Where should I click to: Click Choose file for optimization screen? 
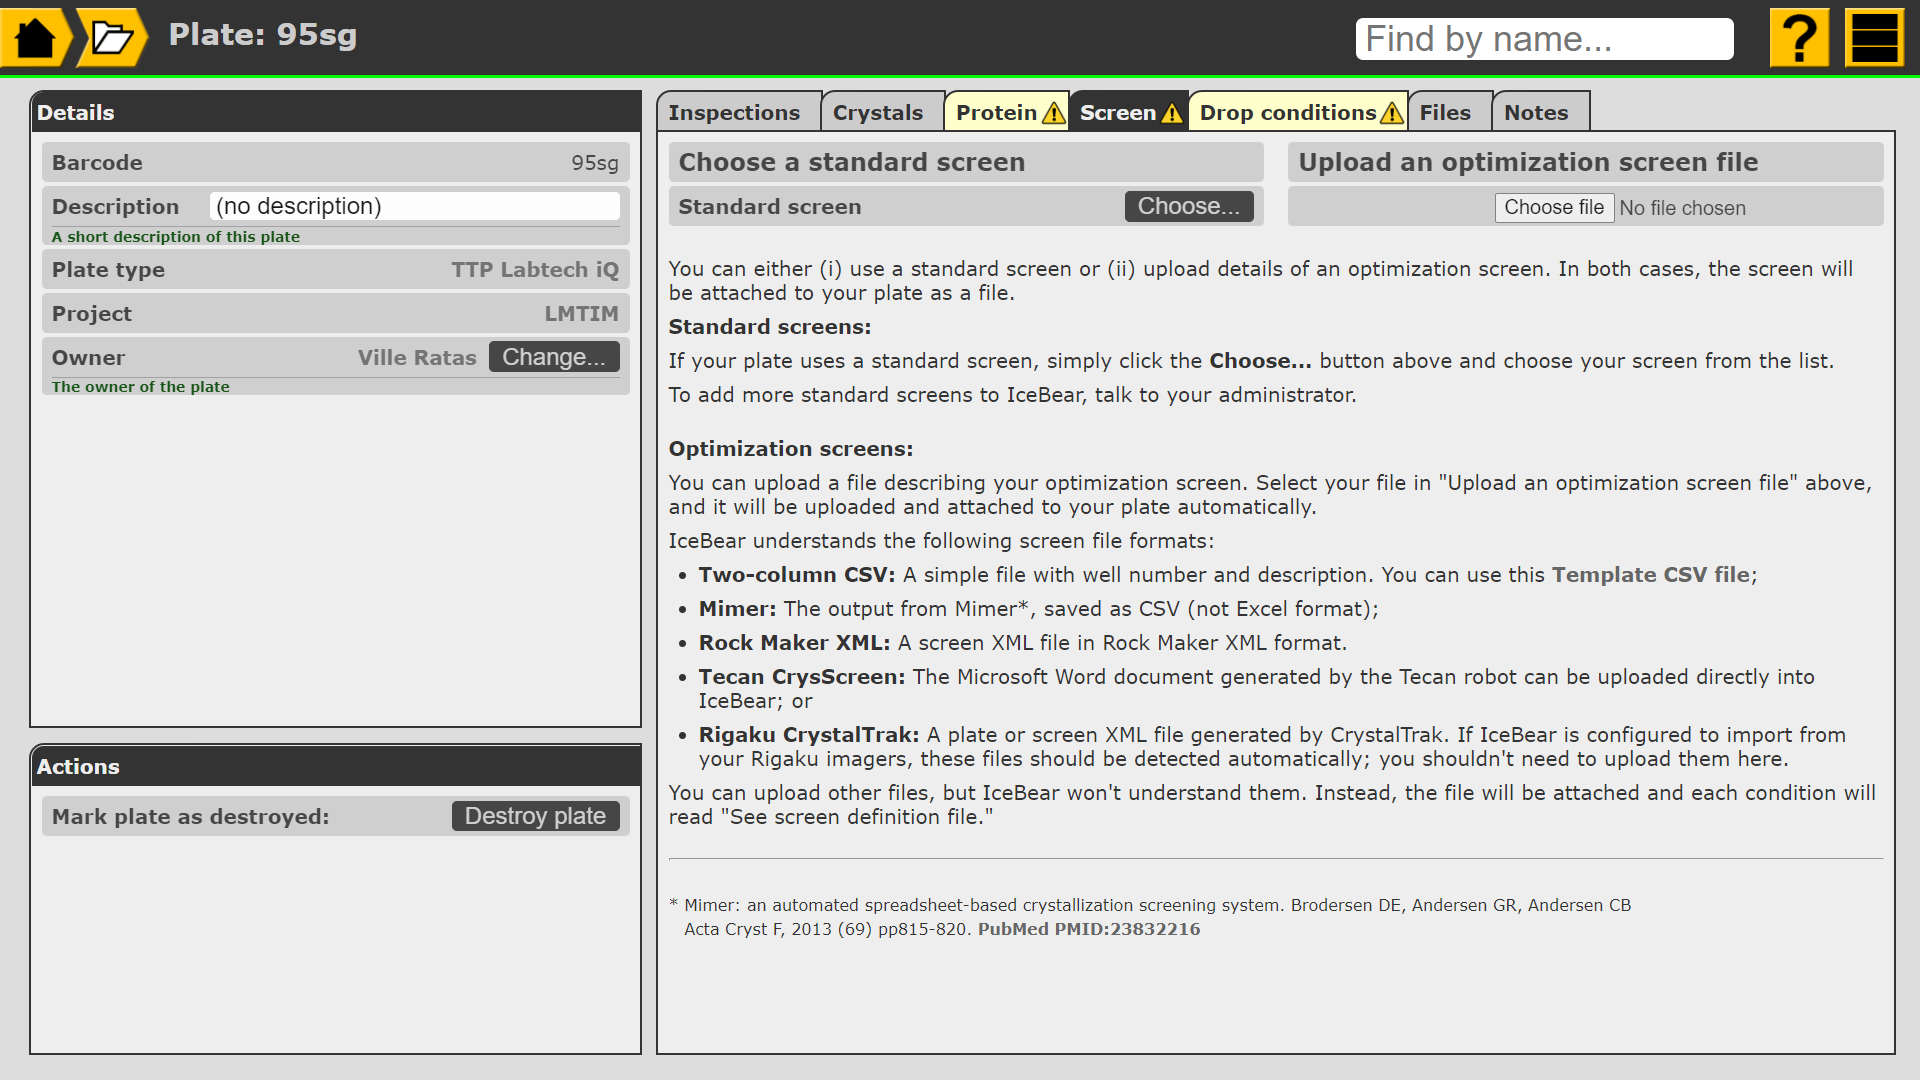[x=1553, y=207]
